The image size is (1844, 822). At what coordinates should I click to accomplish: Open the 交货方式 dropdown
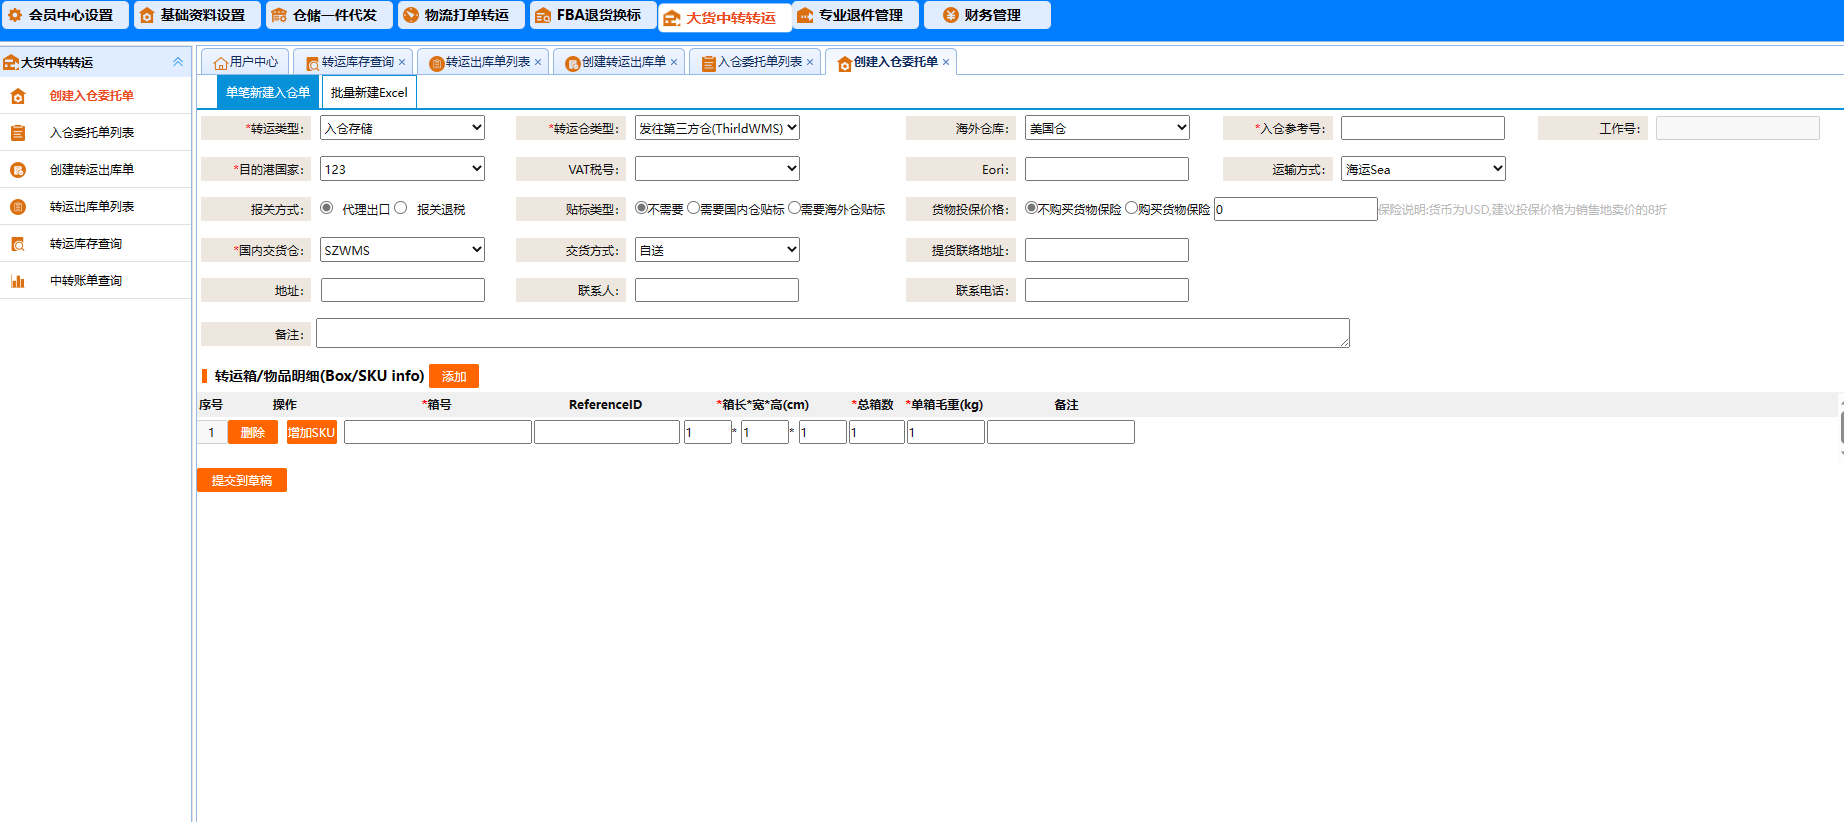[x=717, y=250]
